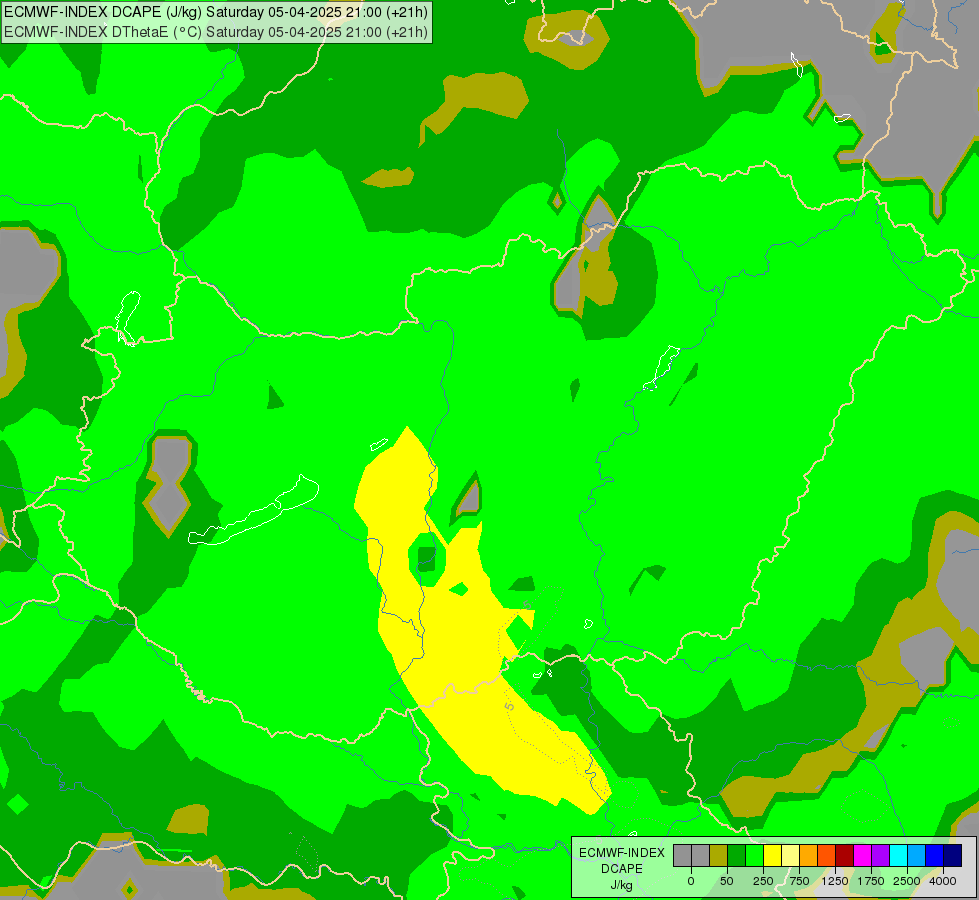This screenshot has width=979, height=900.
Task: Click the purple legend swatch
Action: click(x=880, y=855)
